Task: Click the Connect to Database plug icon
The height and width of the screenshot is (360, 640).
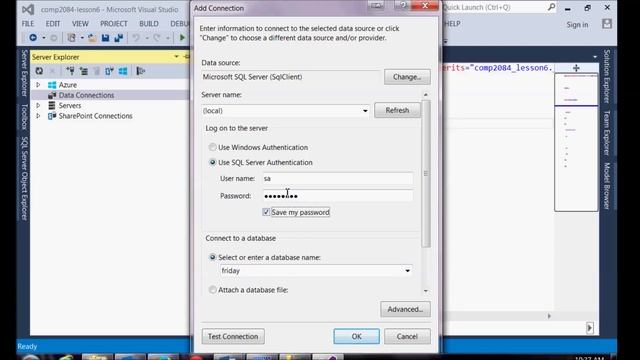Action: 70,71
